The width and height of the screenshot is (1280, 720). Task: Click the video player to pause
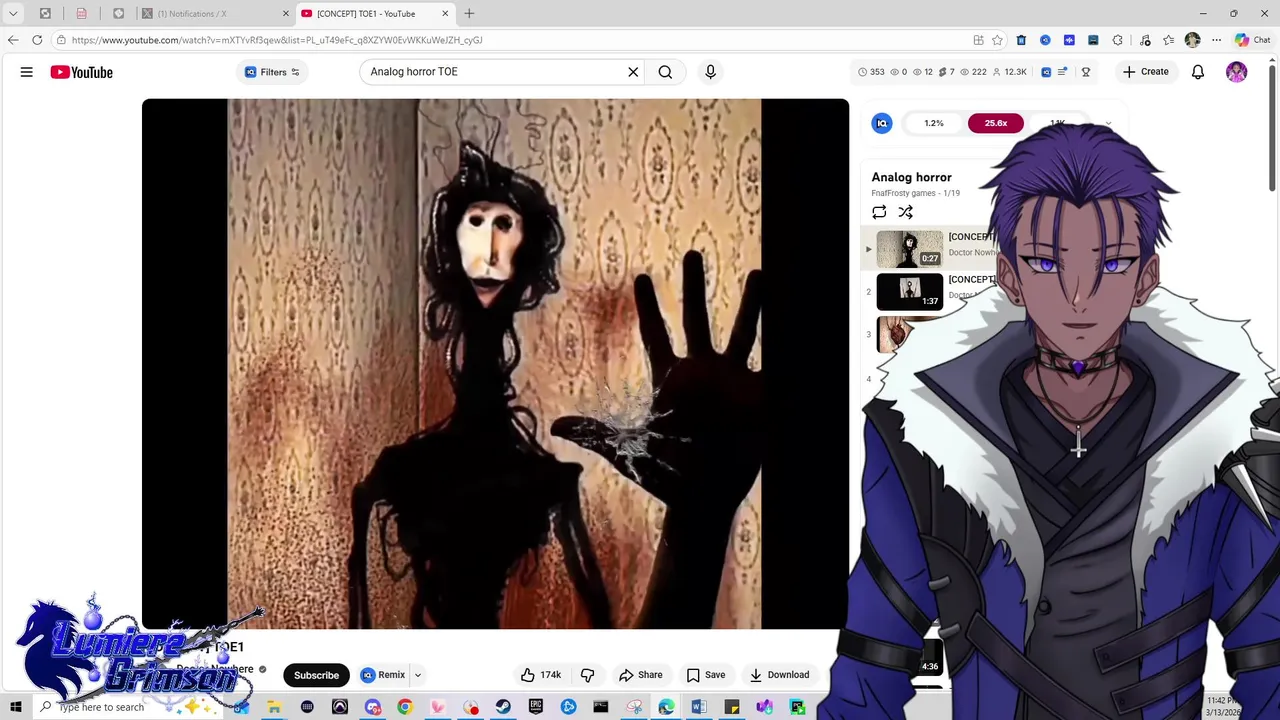point(495,364)
